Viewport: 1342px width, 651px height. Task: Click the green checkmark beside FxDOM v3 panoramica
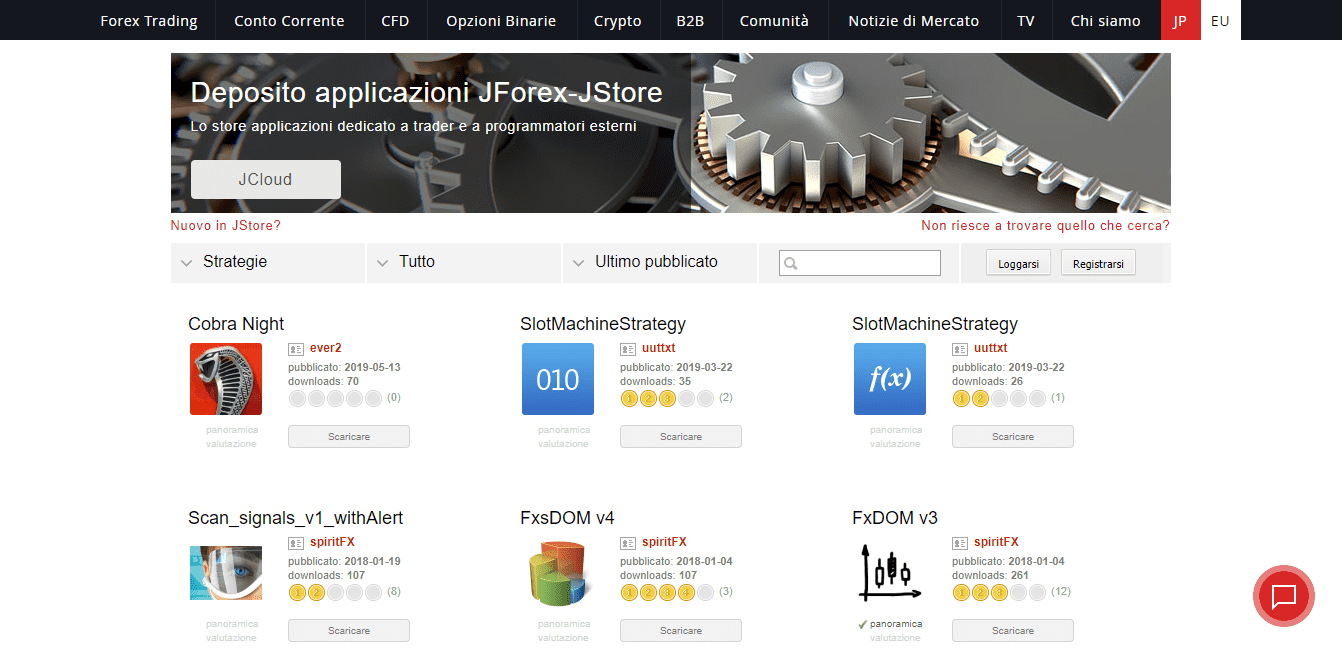click(x=862, y=624)
